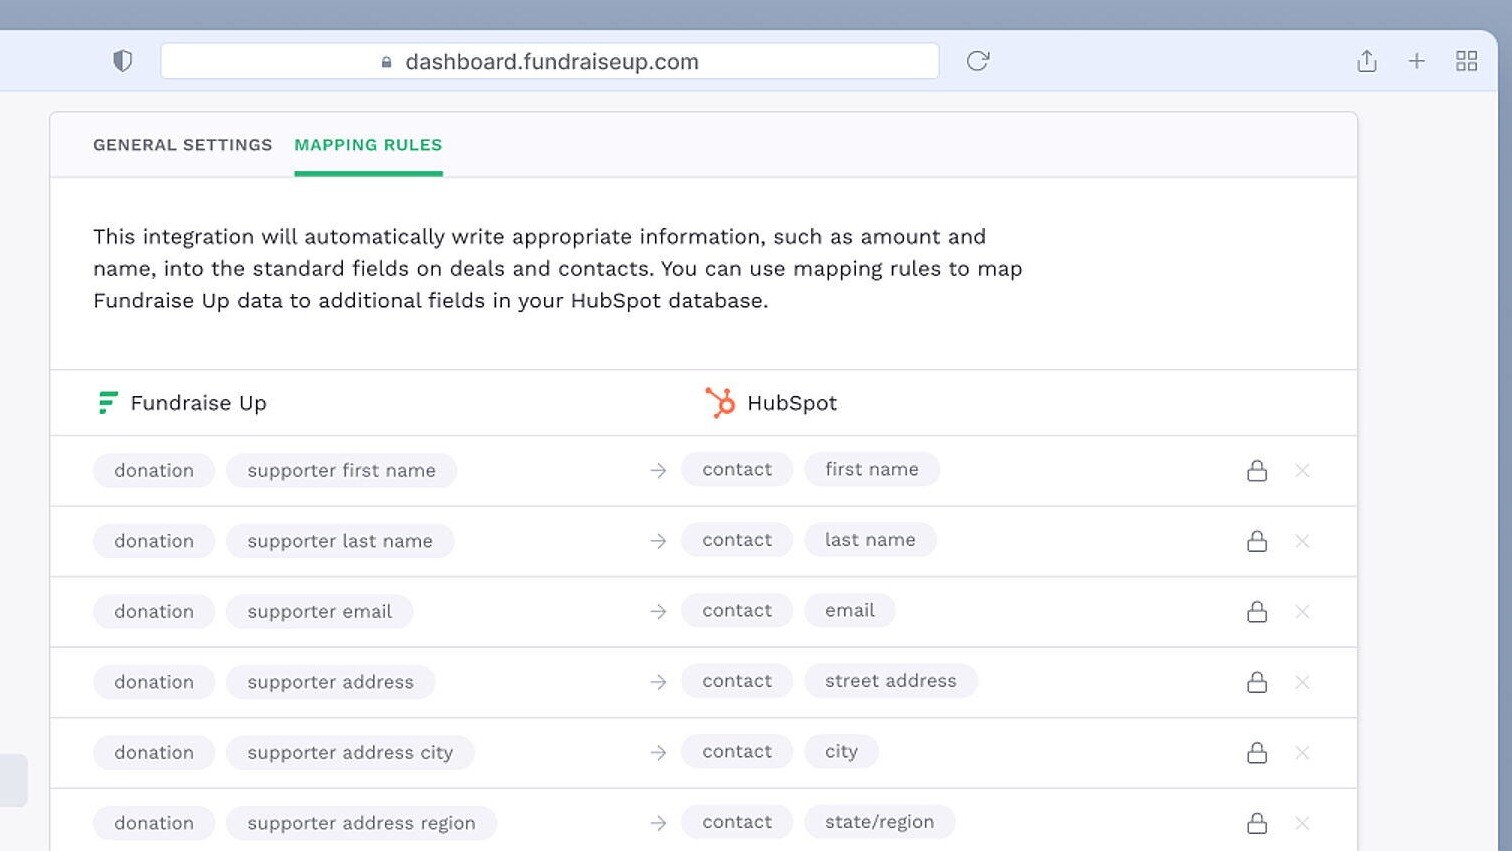Click the HubSpot logo in column header
The width and height of the screenshot is (1512, 851).
pos(719,402)
